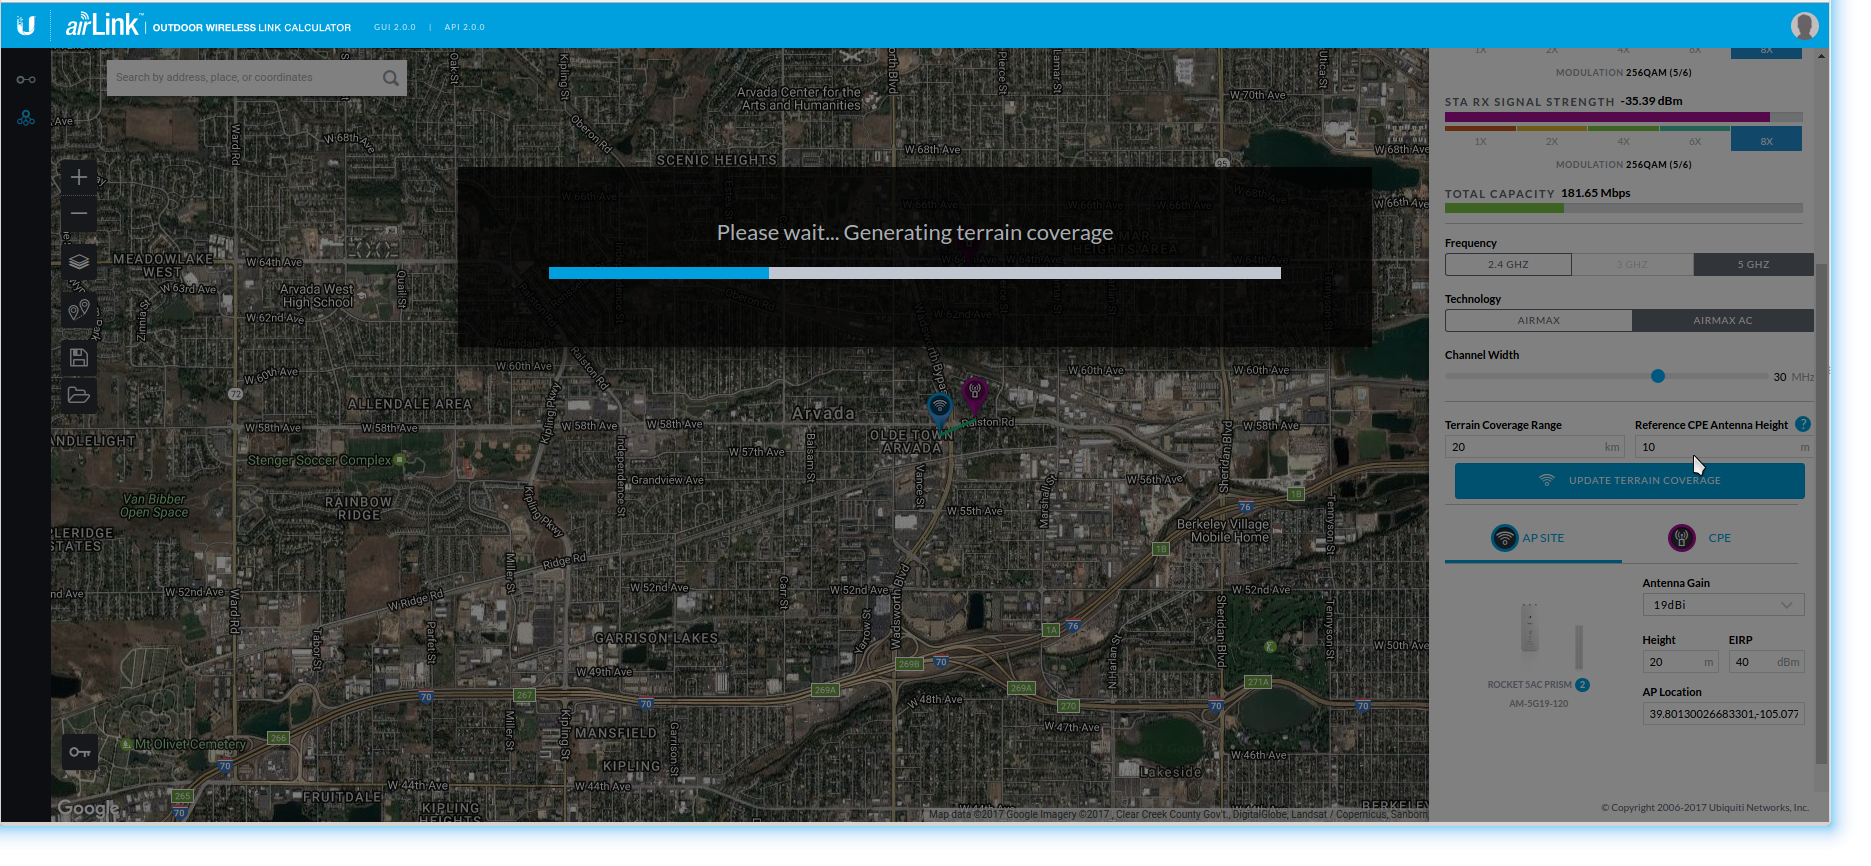Click the 'API 2.0.0' version text
The height and width of the screenshot is (866, 1871).
coord(464,27)
